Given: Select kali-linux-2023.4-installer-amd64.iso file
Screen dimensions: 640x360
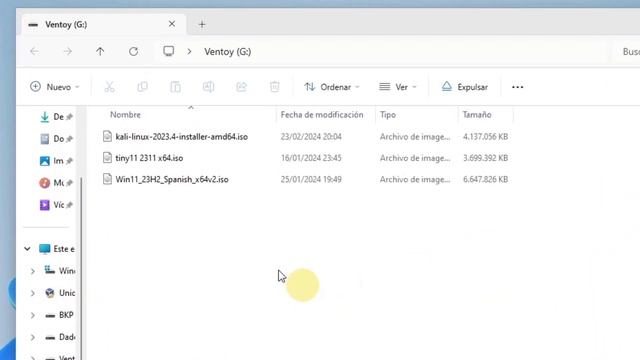Looking at the screenshot, I should coord(182,137).
